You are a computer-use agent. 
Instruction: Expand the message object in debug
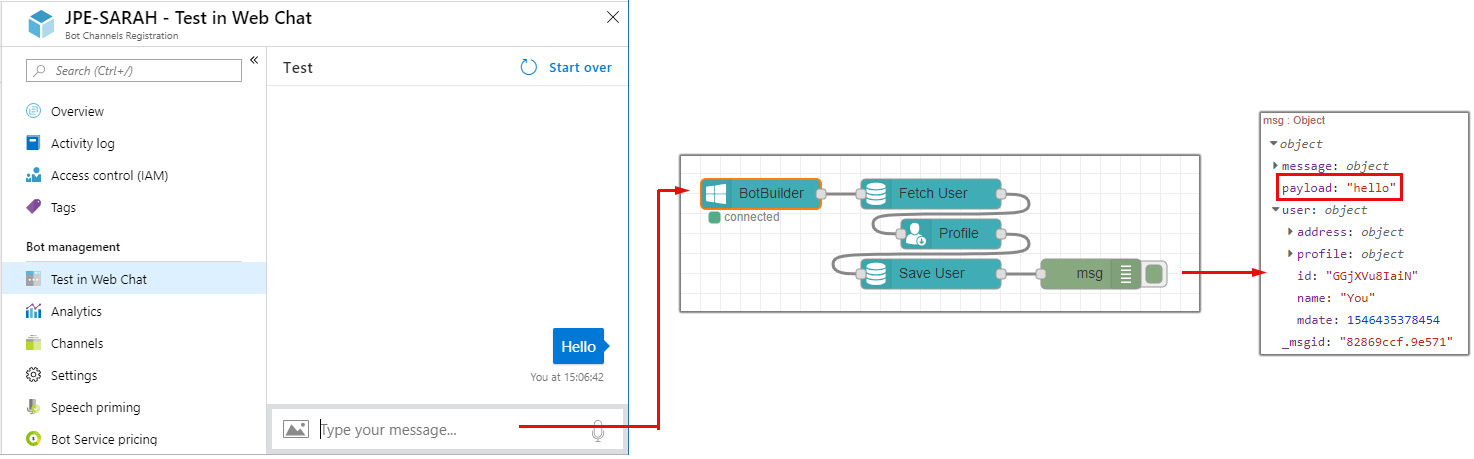click(1275, 166)
